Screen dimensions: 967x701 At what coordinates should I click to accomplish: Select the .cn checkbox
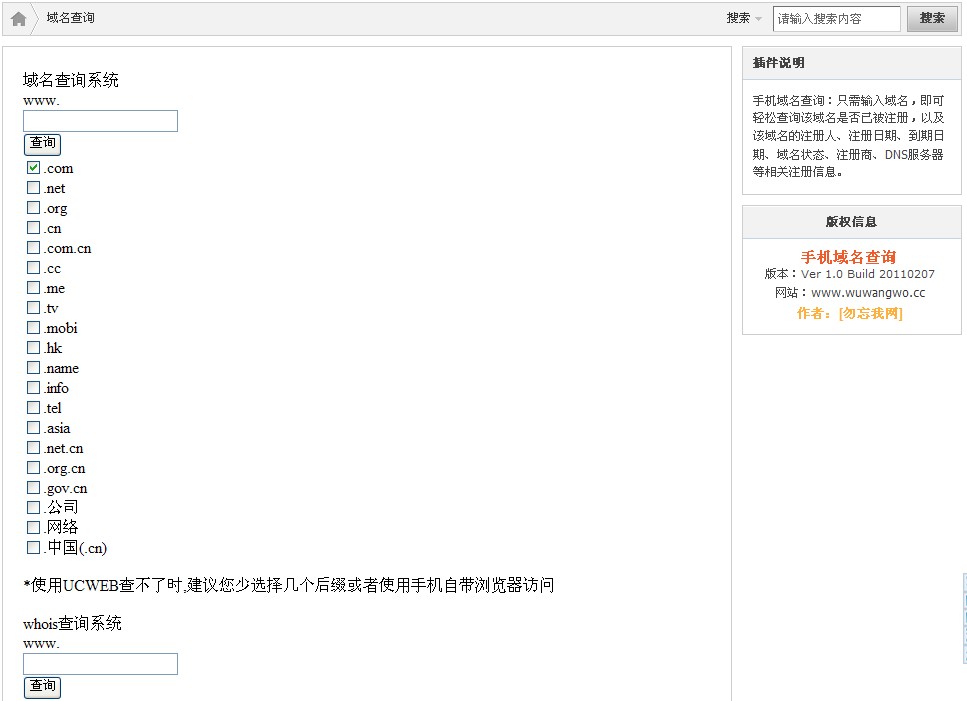[x=32, y=228]
